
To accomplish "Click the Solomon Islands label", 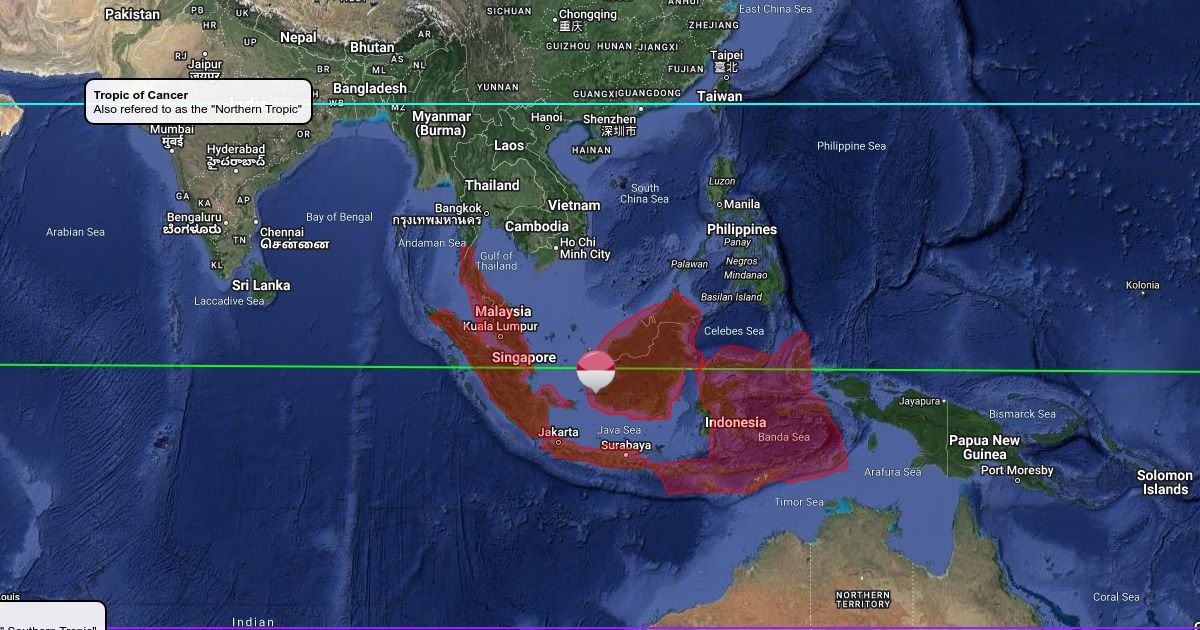I will coord(1164,482).
